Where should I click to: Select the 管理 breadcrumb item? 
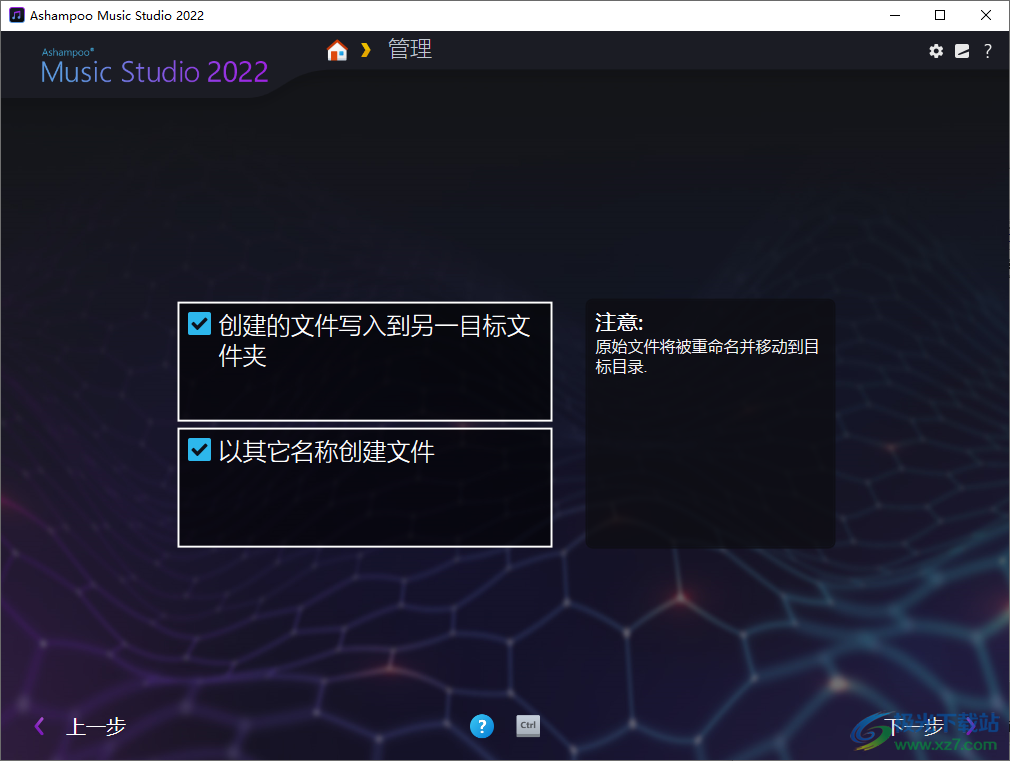tap(410, 48)
